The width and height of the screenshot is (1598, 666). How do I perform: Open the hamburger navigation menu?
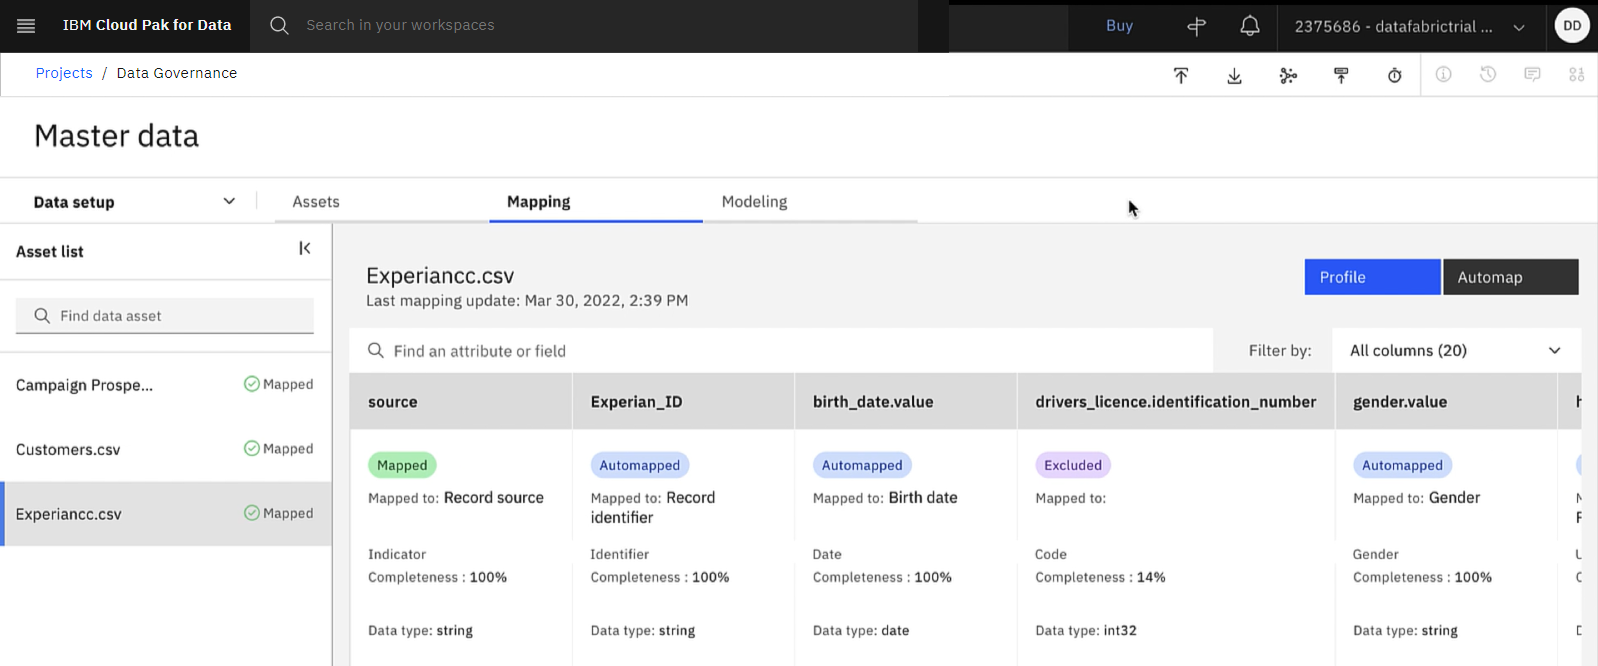[x=26, y=26]
